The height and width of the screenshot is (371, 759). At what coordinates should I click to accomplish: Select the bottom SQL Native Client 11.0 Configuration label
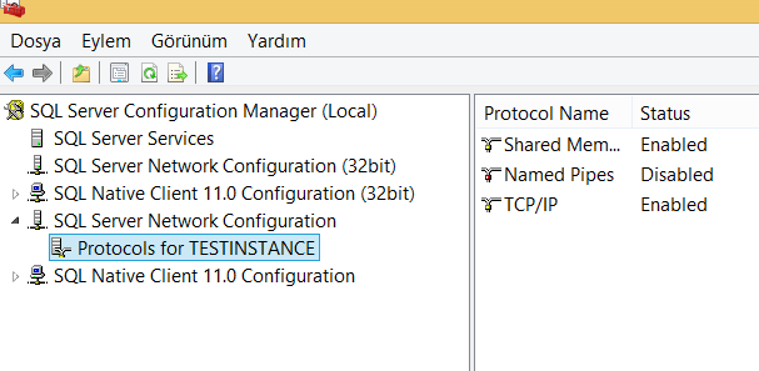pyautogui.click(x=204, y=276)
